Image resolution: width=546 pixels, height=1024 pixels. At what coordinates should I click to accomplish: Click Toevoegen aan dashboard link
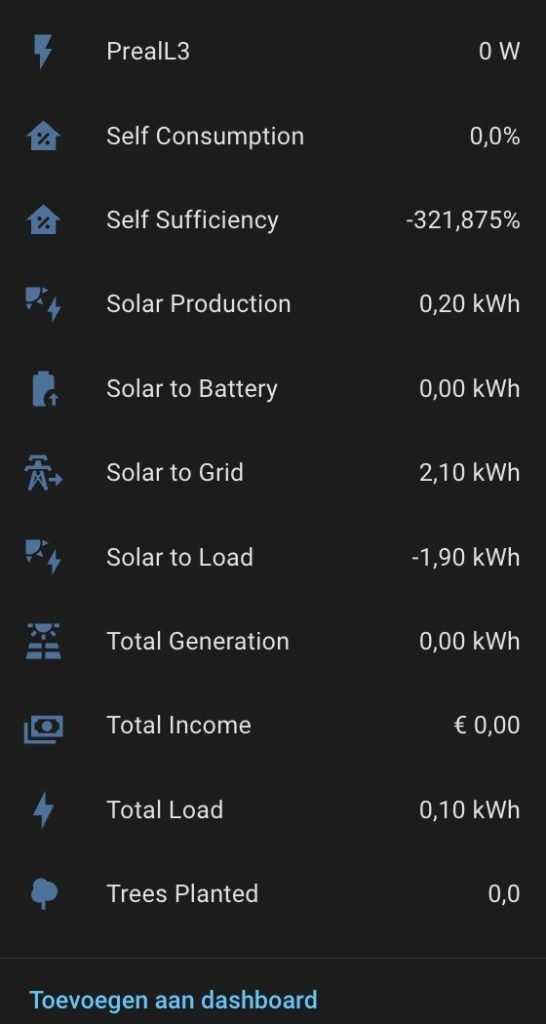click(174, 1000)
